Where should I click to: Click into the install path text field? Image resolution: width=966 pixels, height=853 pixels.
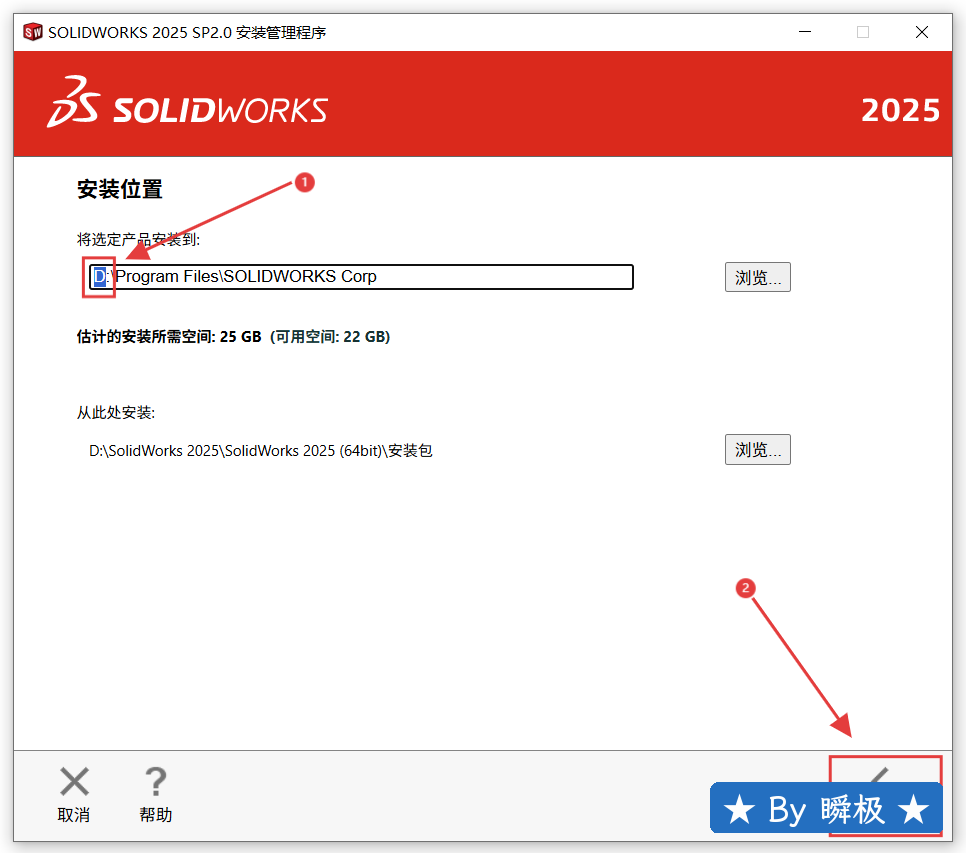[x=400, y=277]
